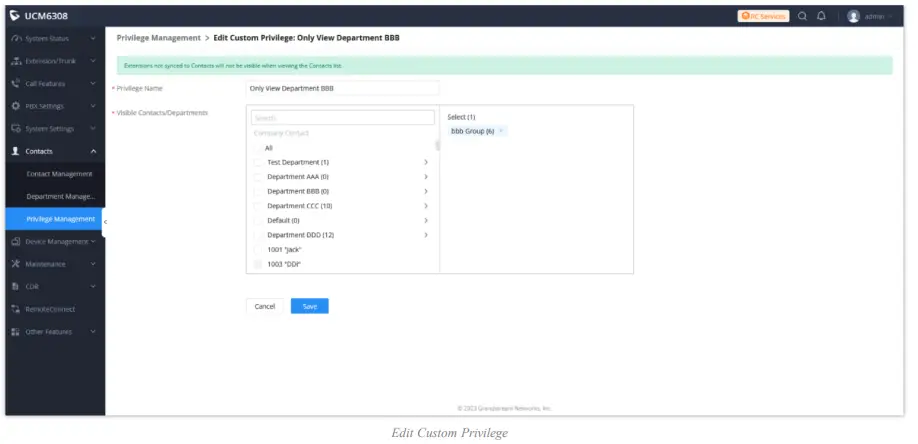Open the PBX Settings menu item
Viewport: 918px width, 444px height.
tap(56, 106)
